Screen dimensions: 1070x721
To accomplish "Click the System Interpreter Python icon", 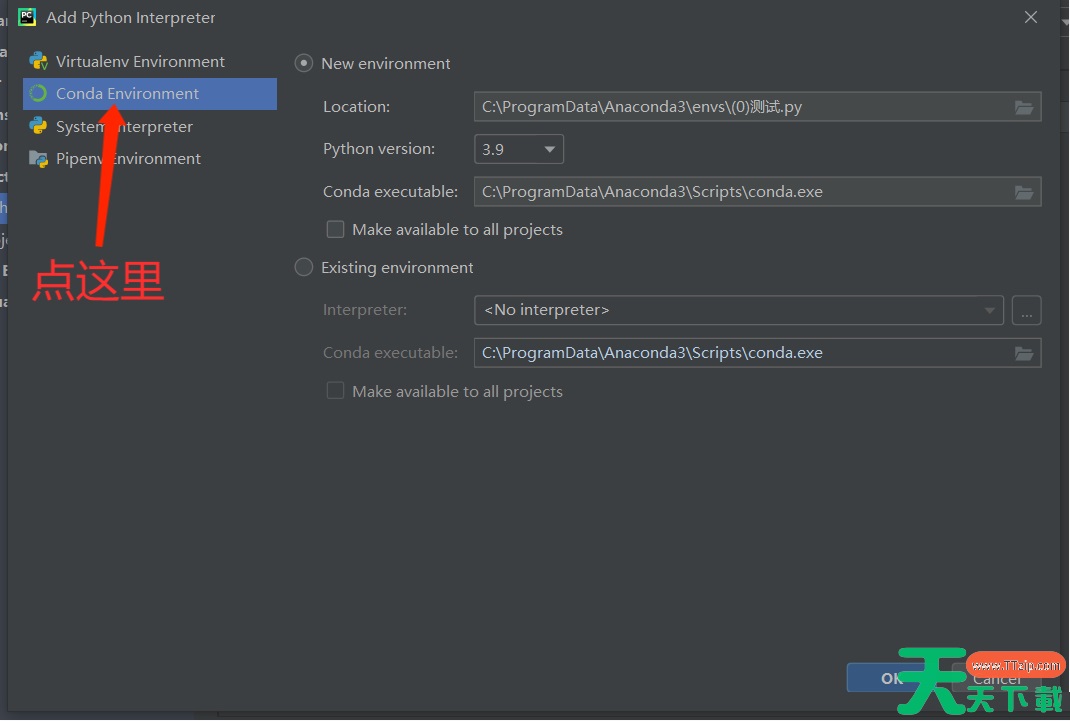I will coord(38,126).
